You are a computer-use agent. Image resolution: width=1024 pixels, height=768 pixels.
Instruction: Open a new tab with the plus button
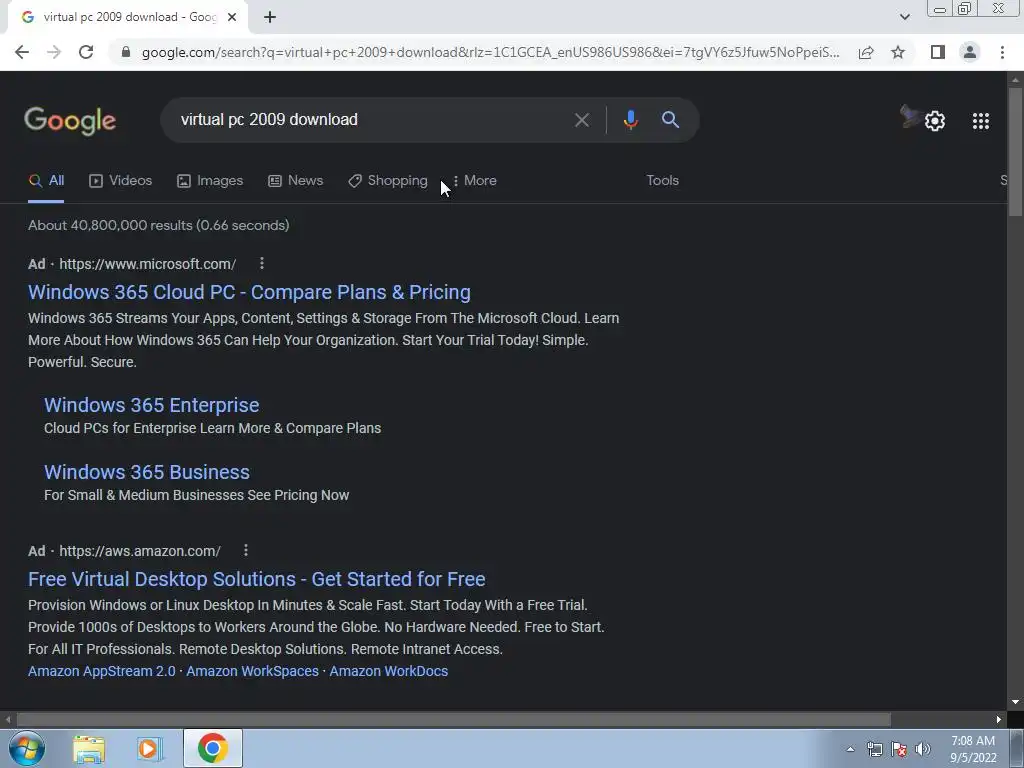[x=270, y=17]
